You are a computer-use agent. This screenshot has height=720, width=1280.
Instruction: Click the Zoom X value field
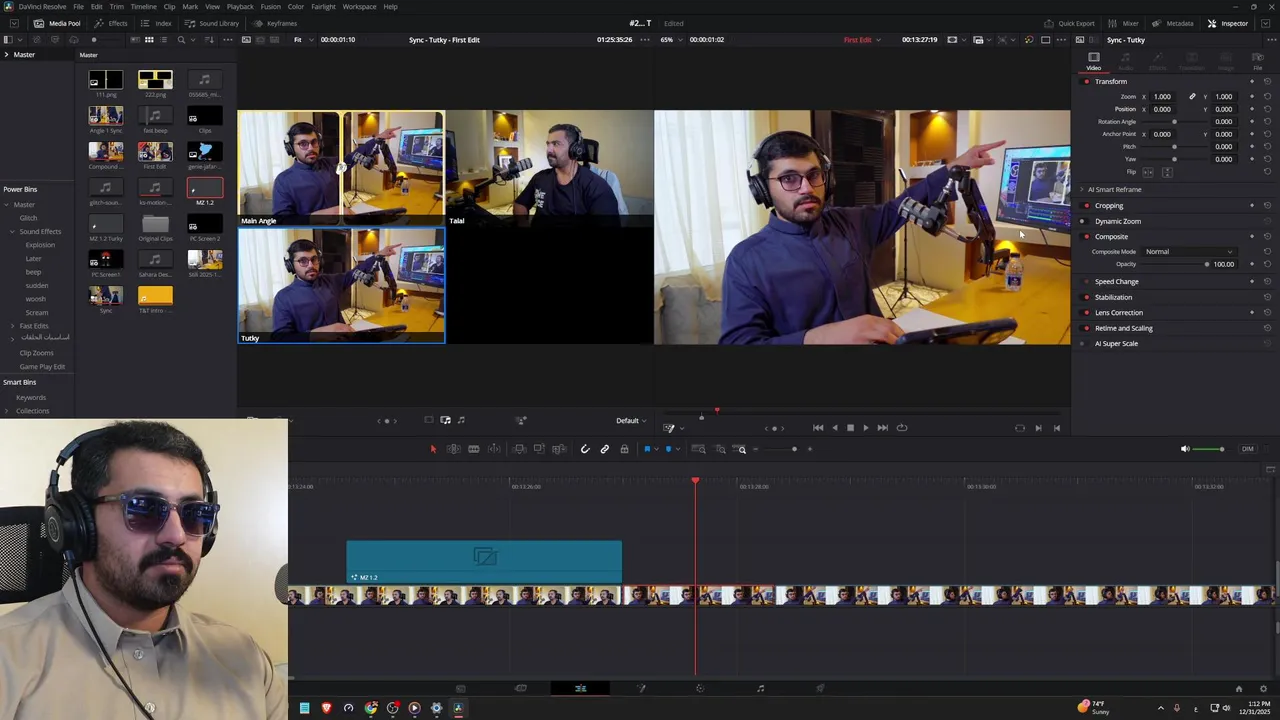pos(1162,97)
